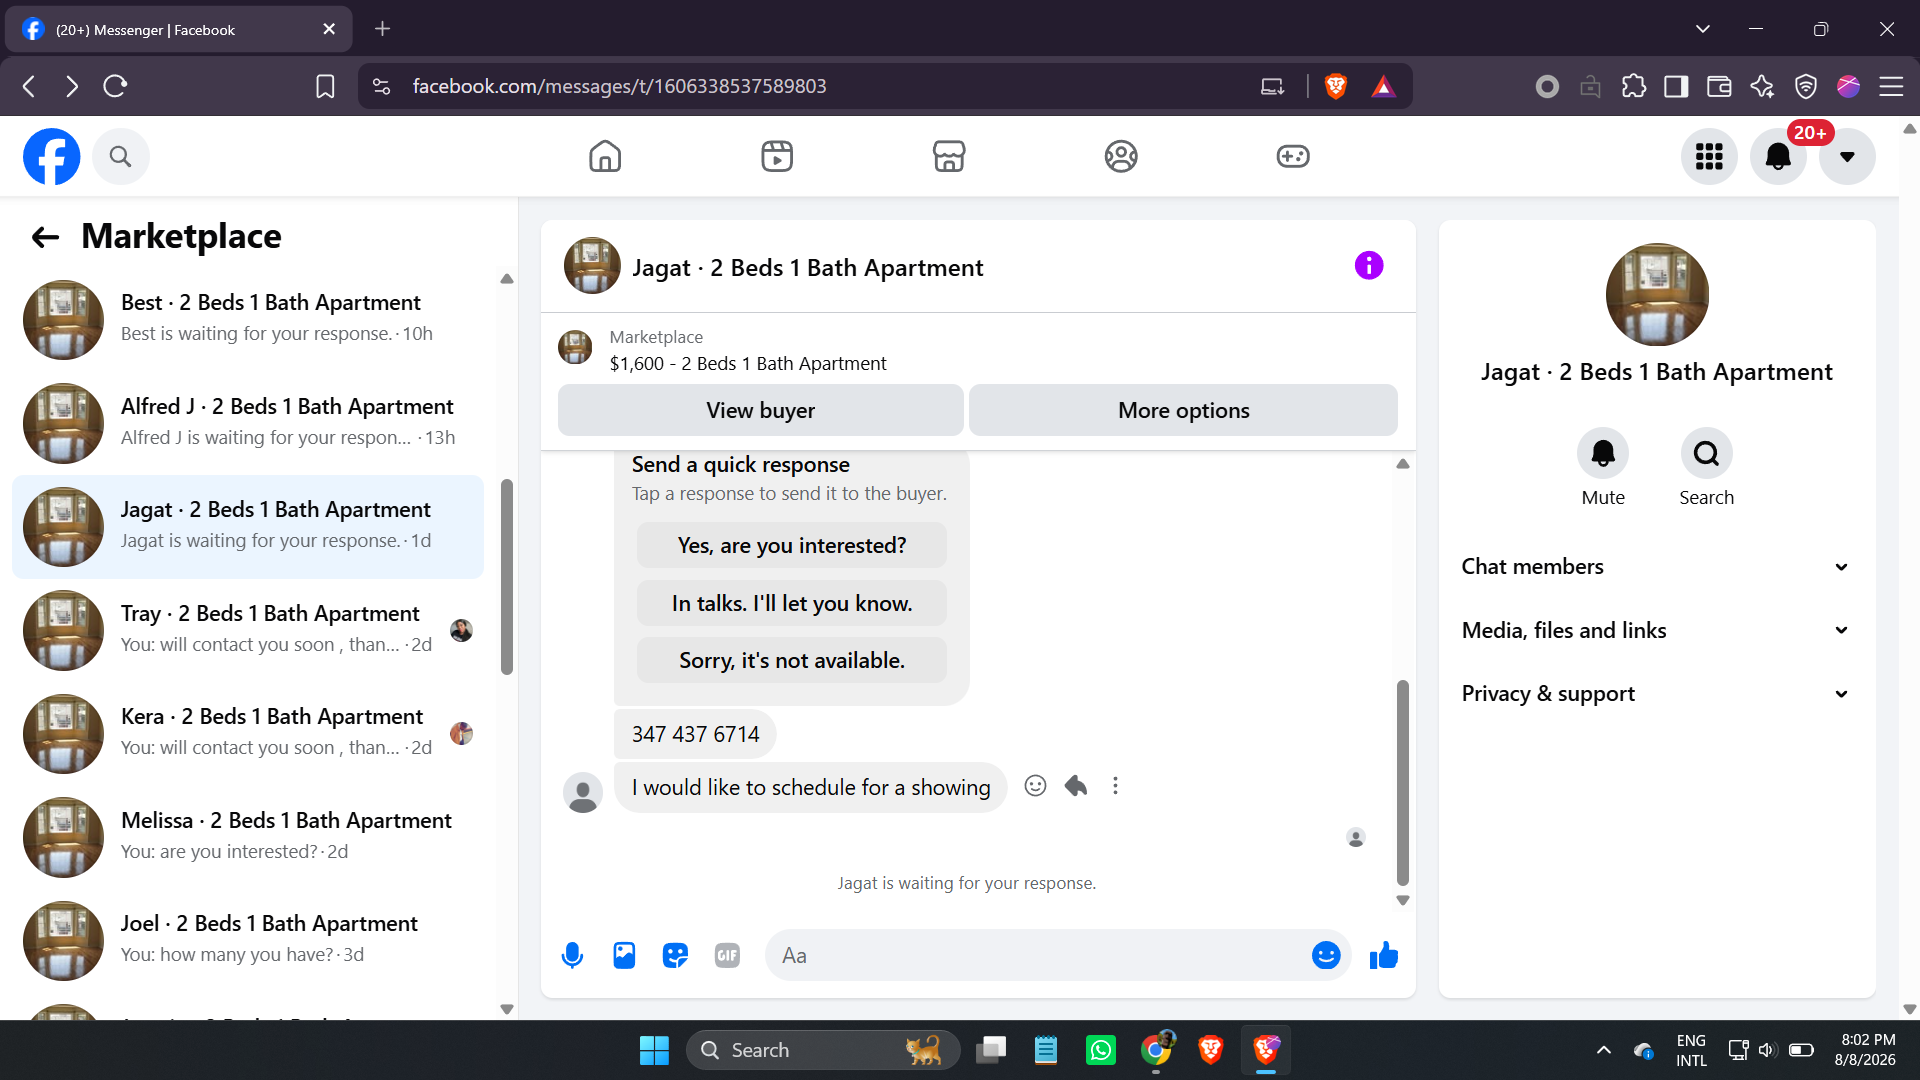
Task: Open the Facebook menu grid icon
Action: pos(1709,157)
